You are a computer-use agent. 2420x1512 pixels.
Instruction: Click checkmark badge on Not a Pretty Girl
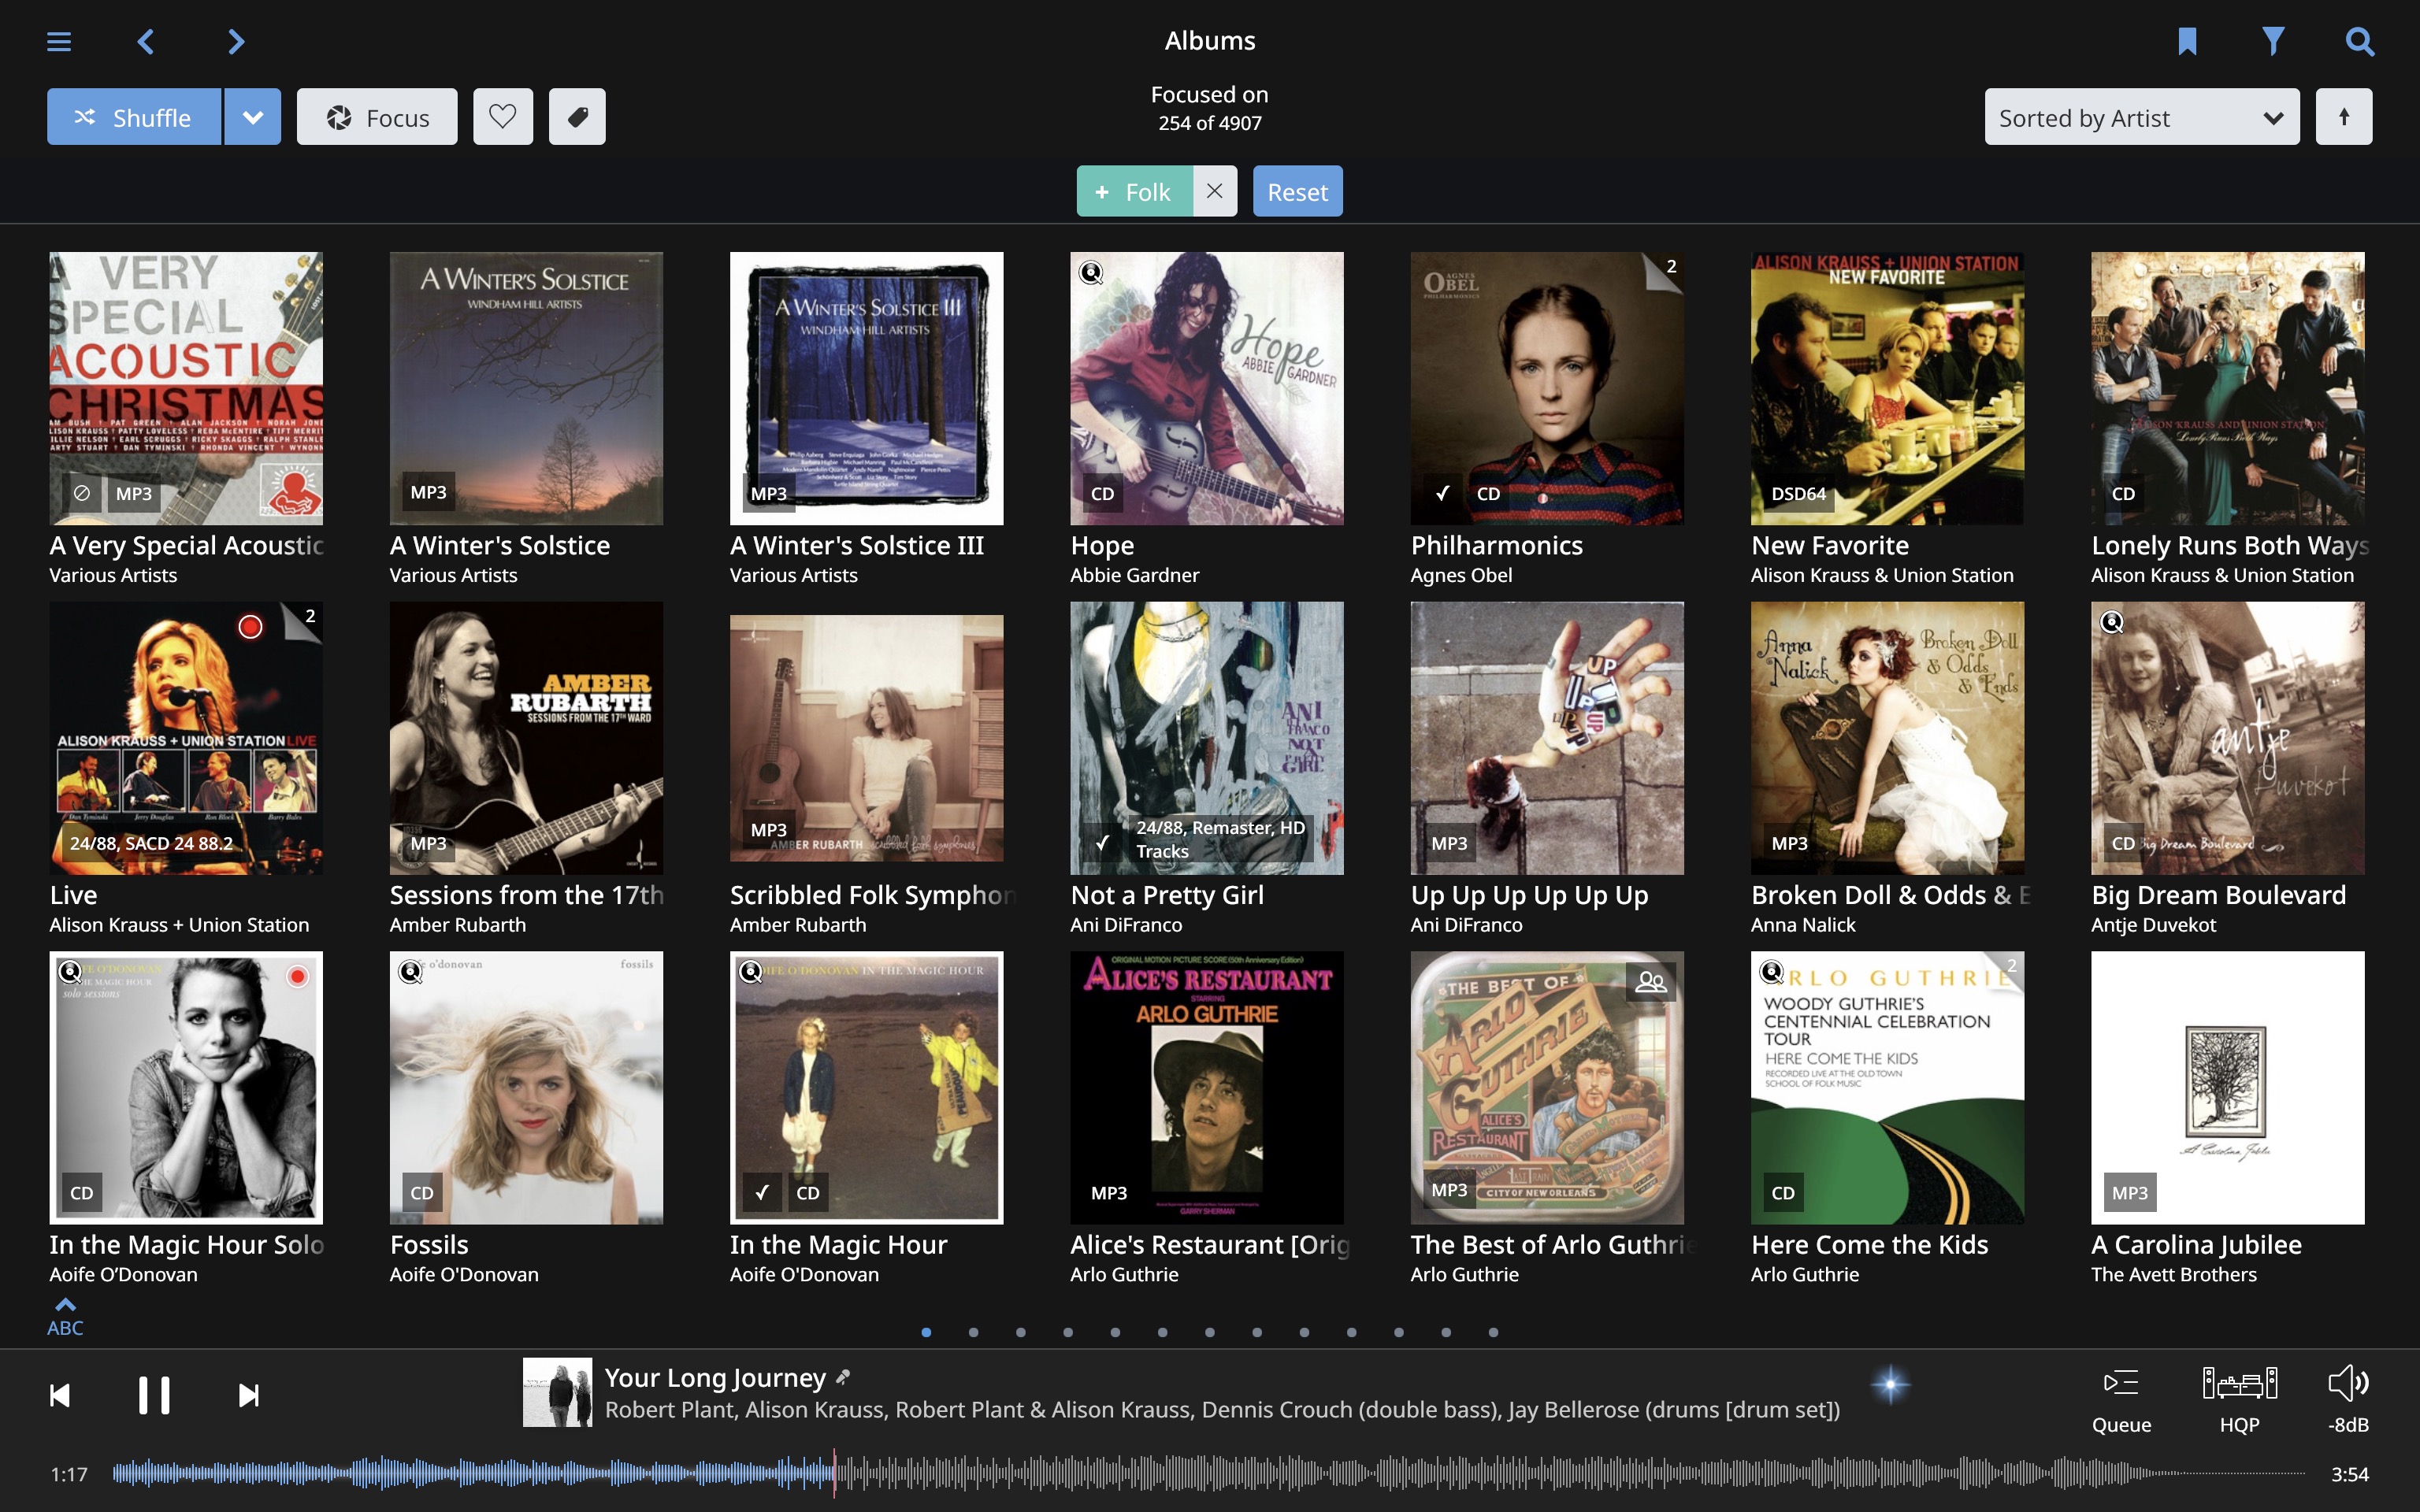point(1101,843)
